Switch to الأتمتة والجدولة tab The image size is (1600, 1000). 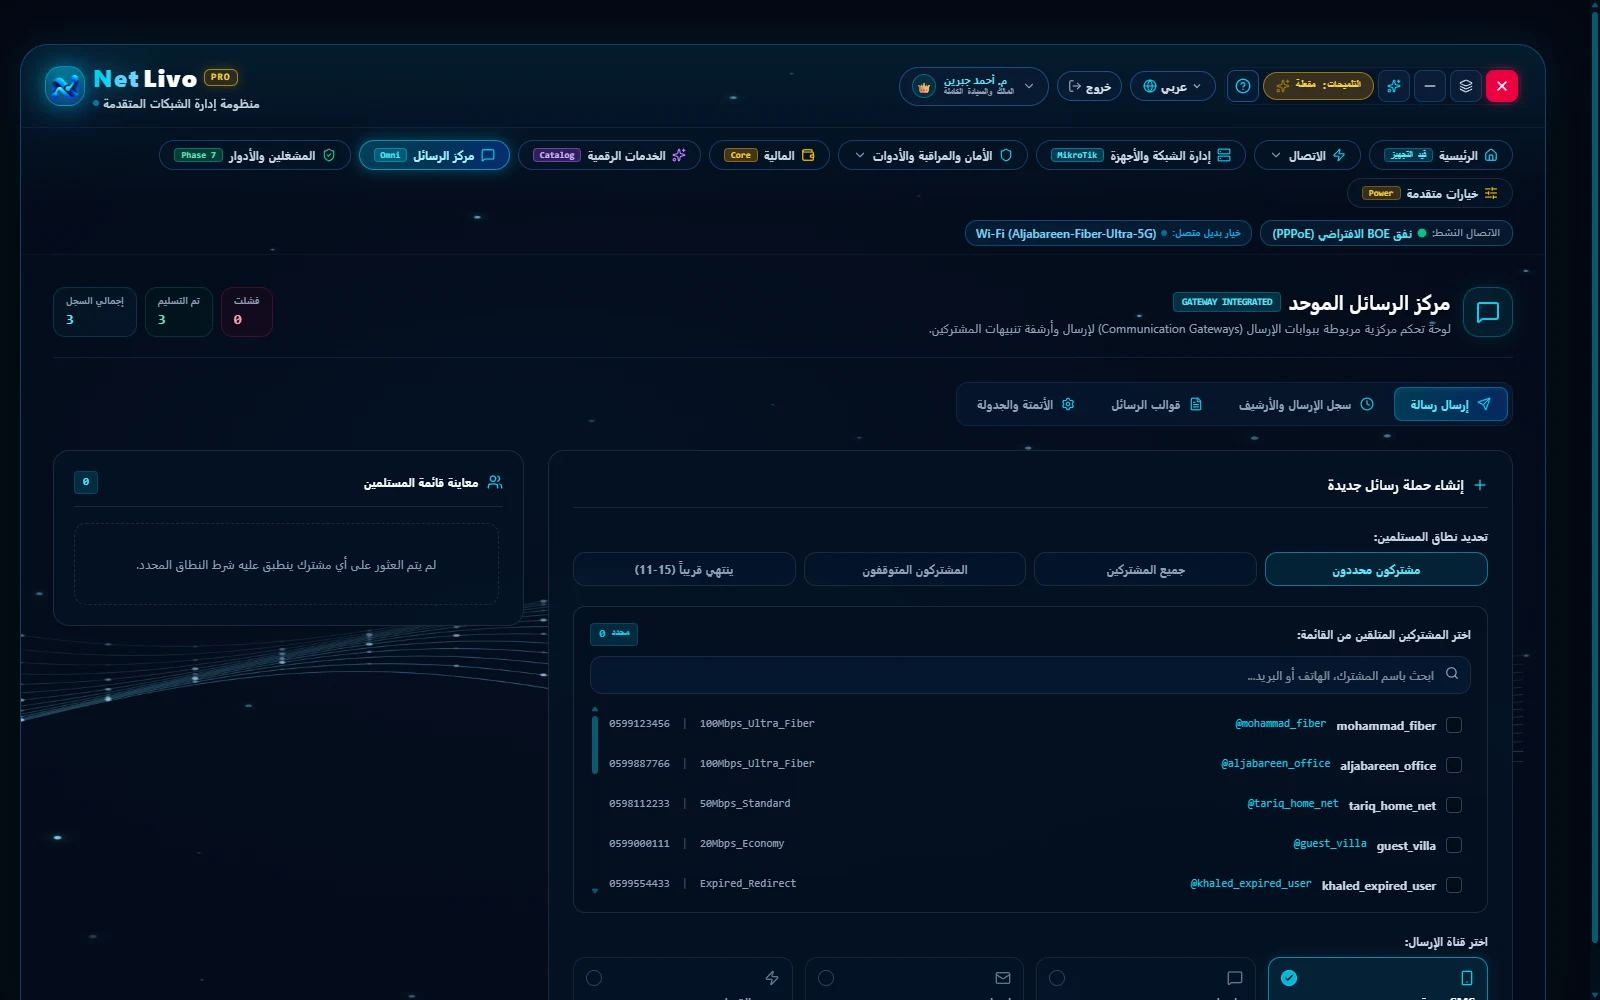coord(1025,405)
